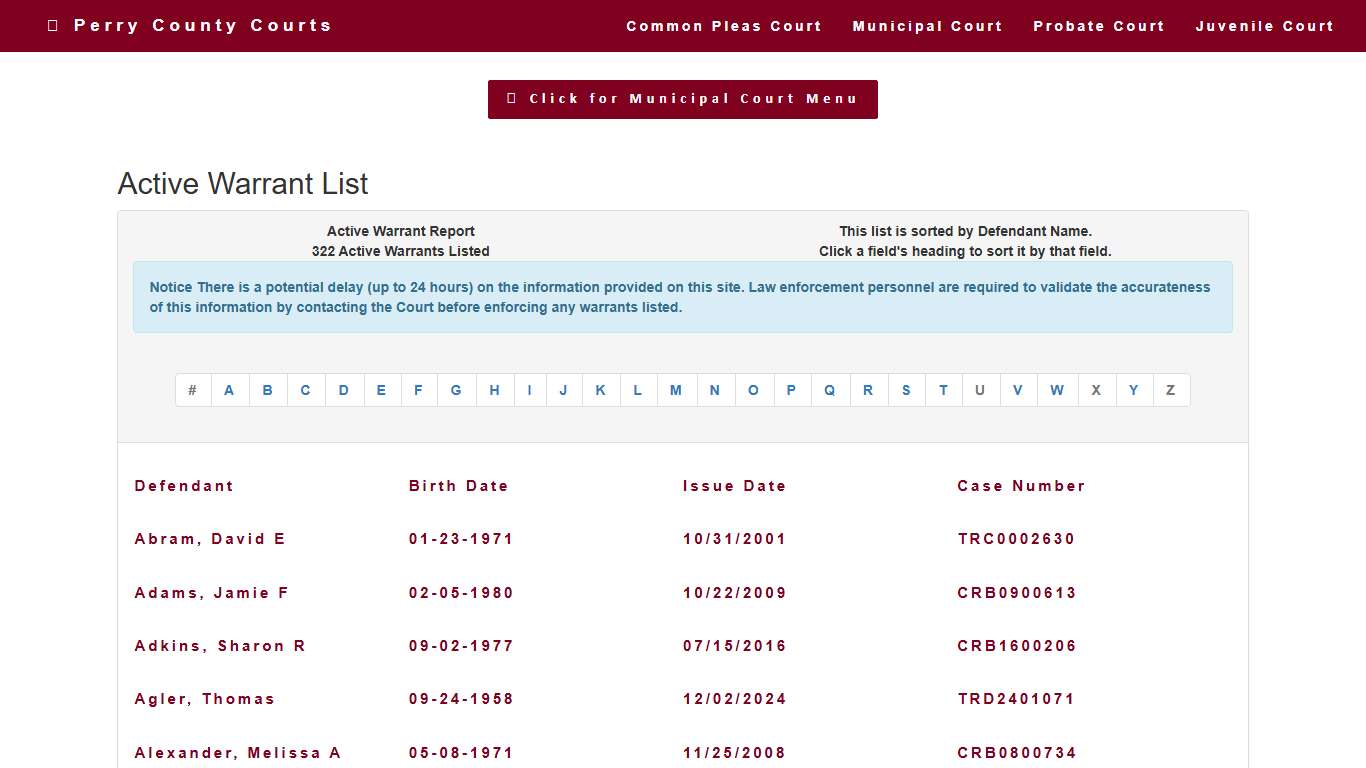1366x768 pixels.
Task: Sort warrants by Birth Date heading
Action: pos(458,486)
